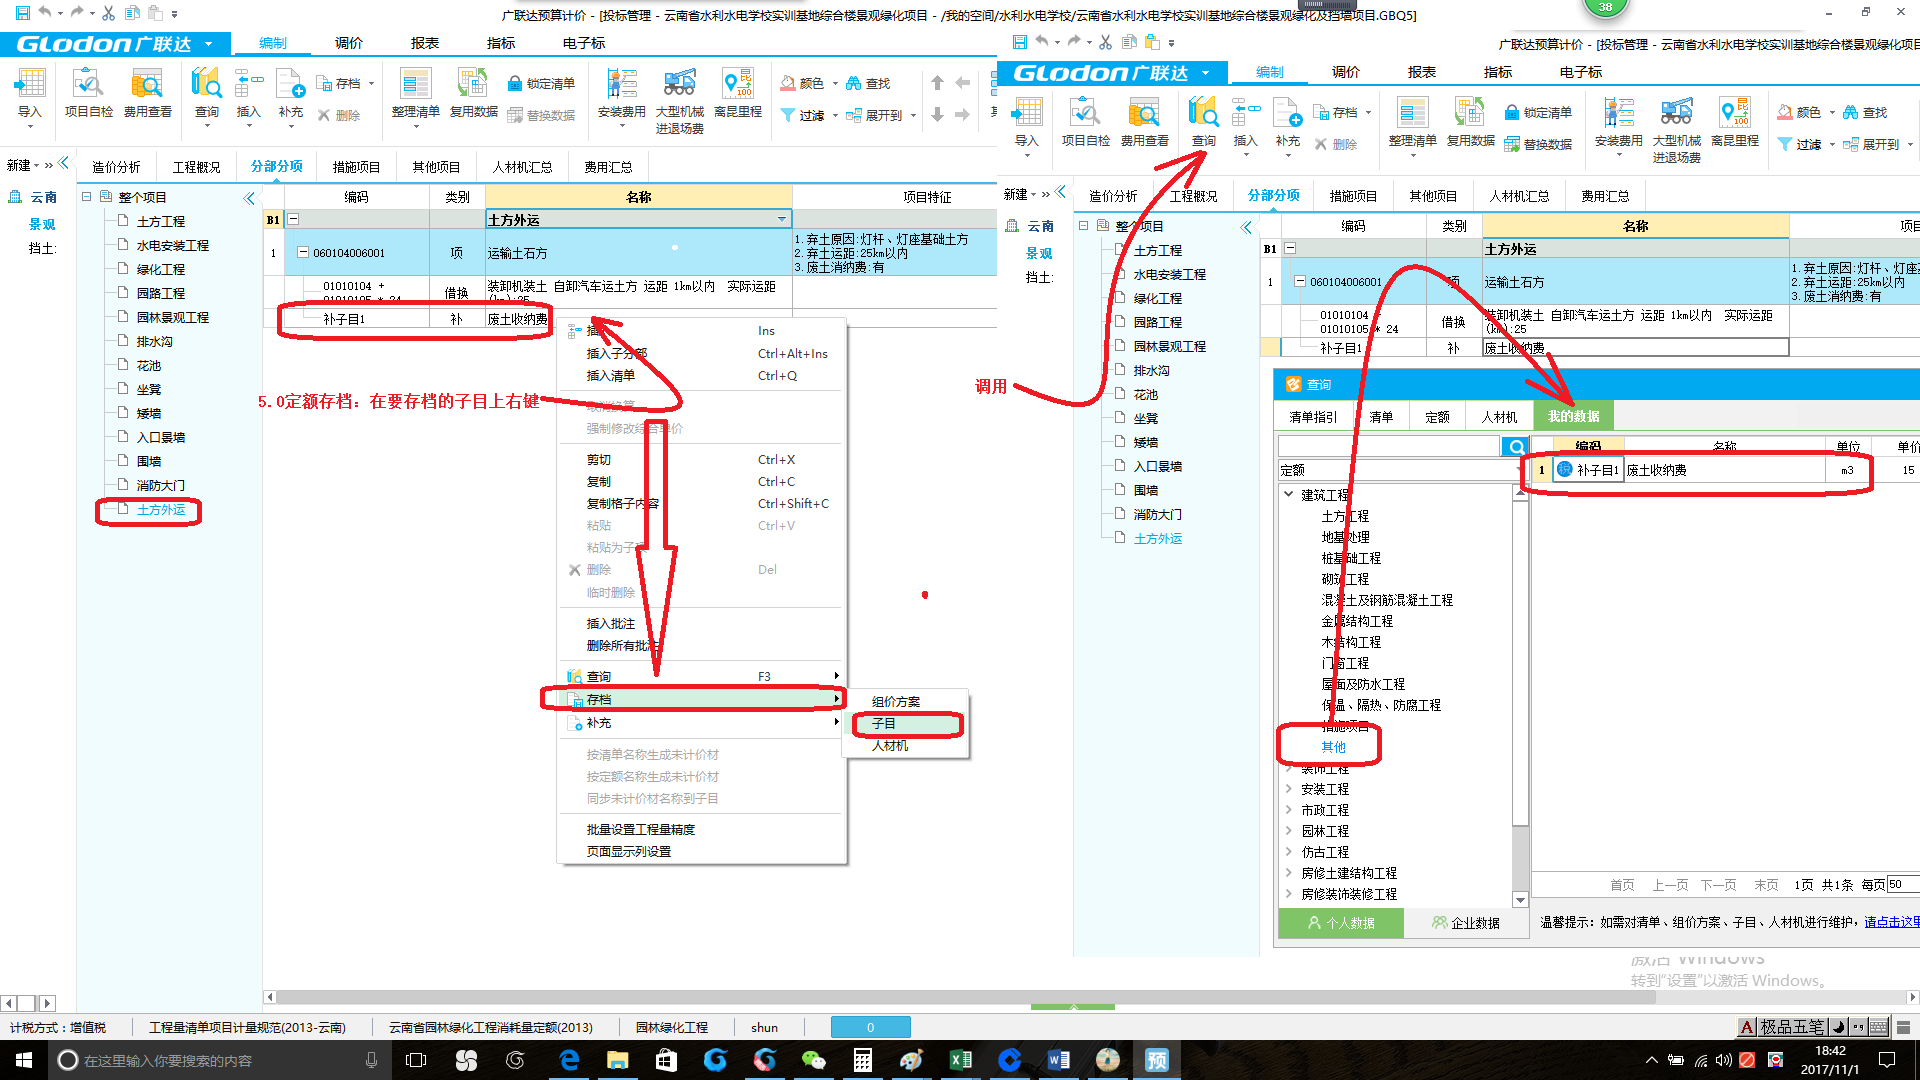Open 措施项目 tab in left window
Viewport: 1920px width, 1080px height.
(x=357, y=167)
